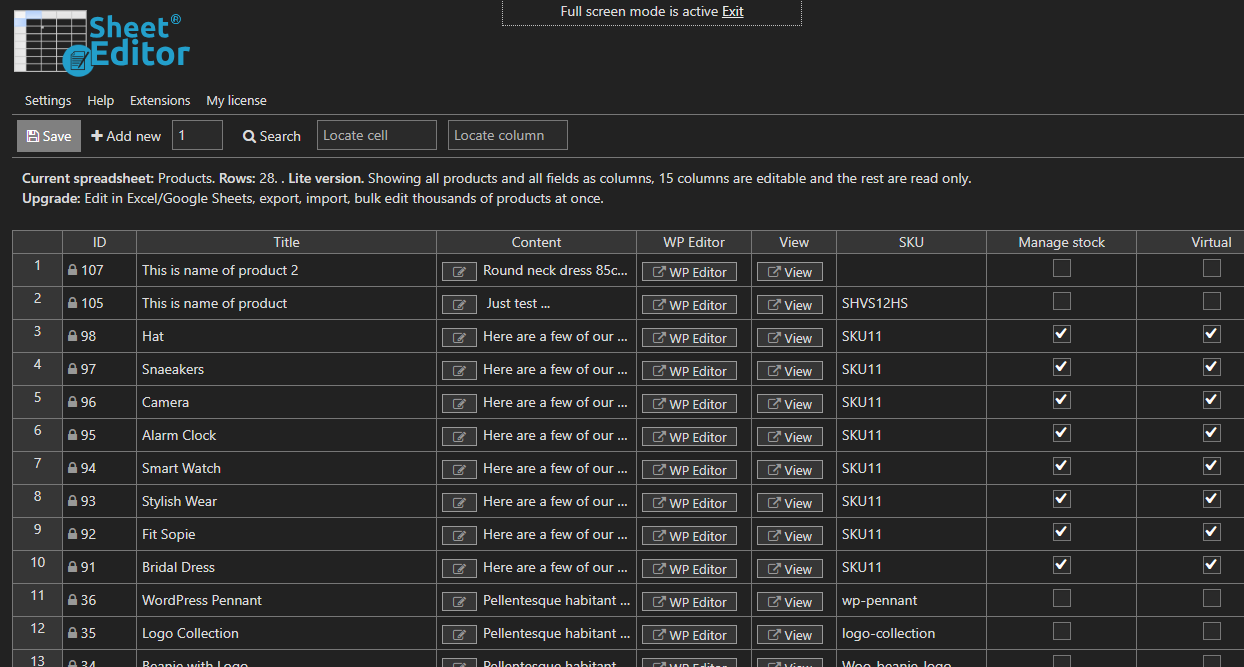Click the Title column header

(286, 242)
